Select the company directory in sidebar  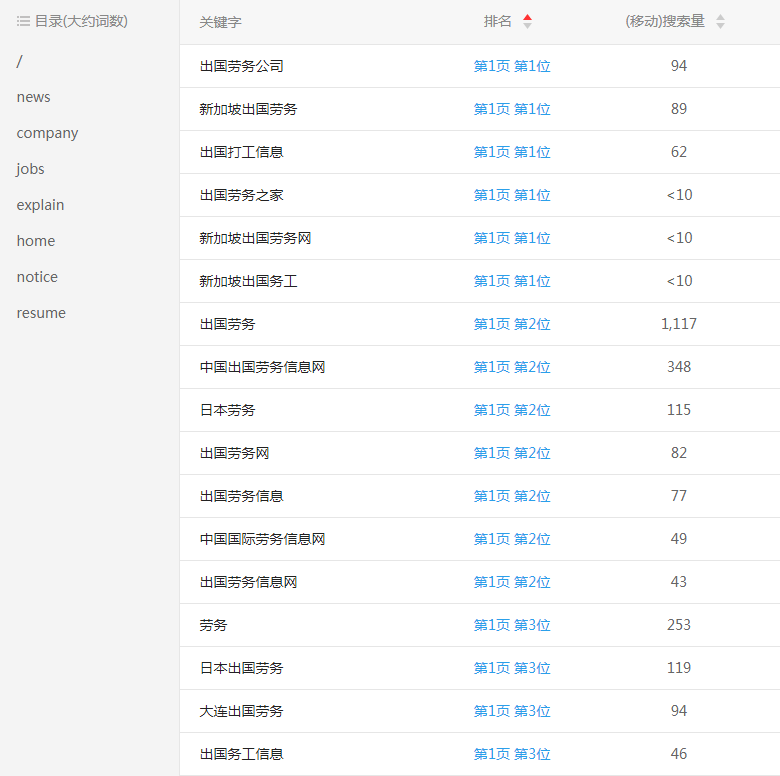pos(47,133)
